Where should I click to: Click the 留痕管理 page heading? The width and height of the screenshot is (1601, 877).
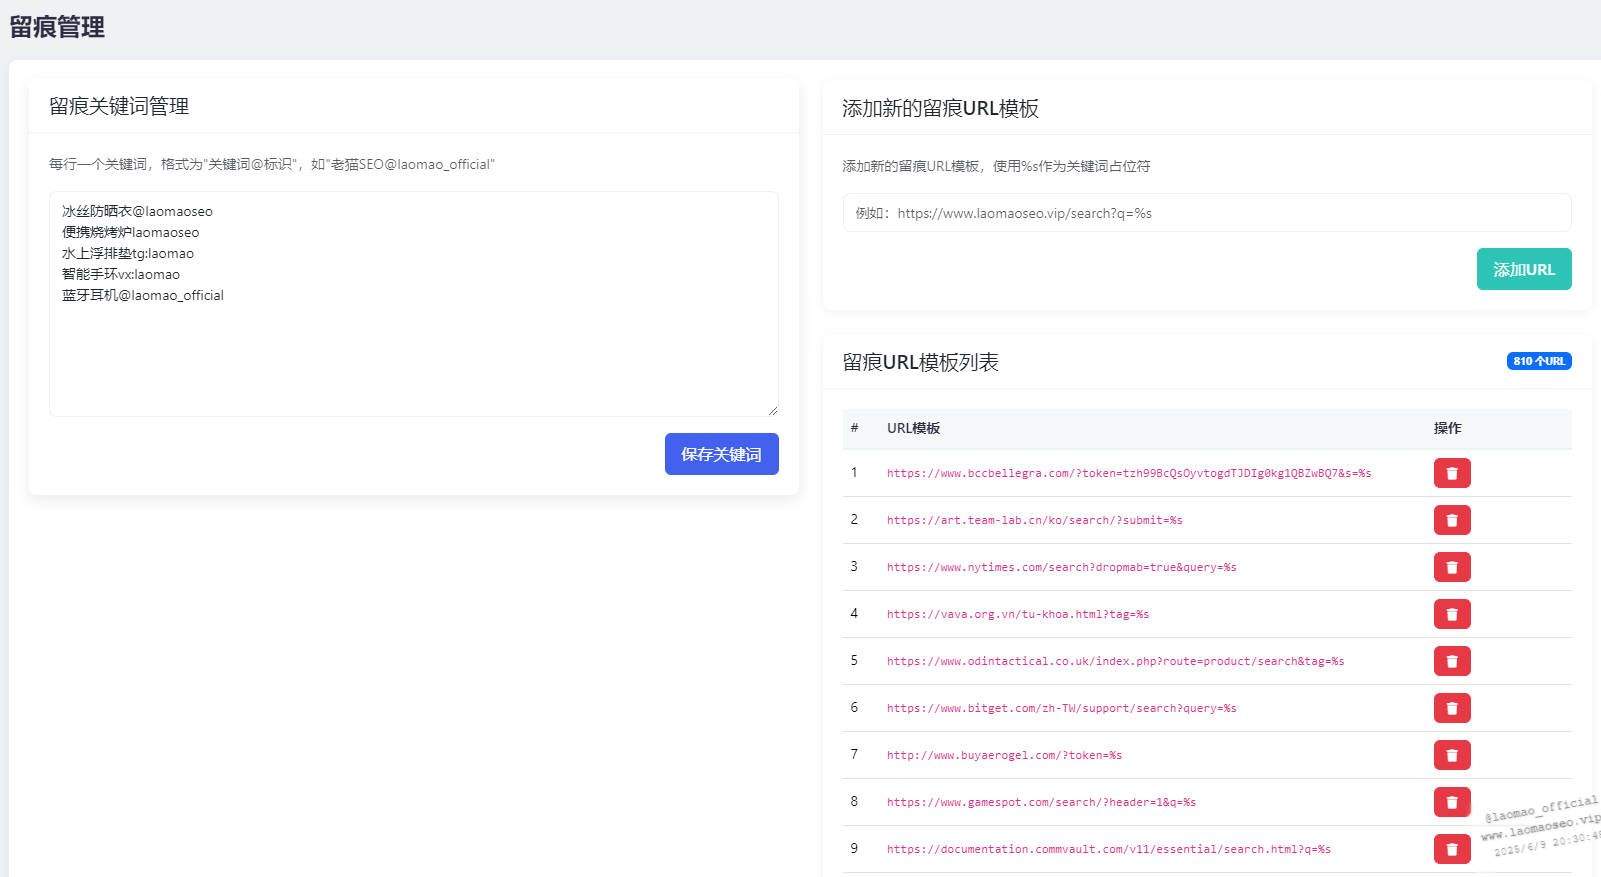pyautogui.click(x=57, y=27)
